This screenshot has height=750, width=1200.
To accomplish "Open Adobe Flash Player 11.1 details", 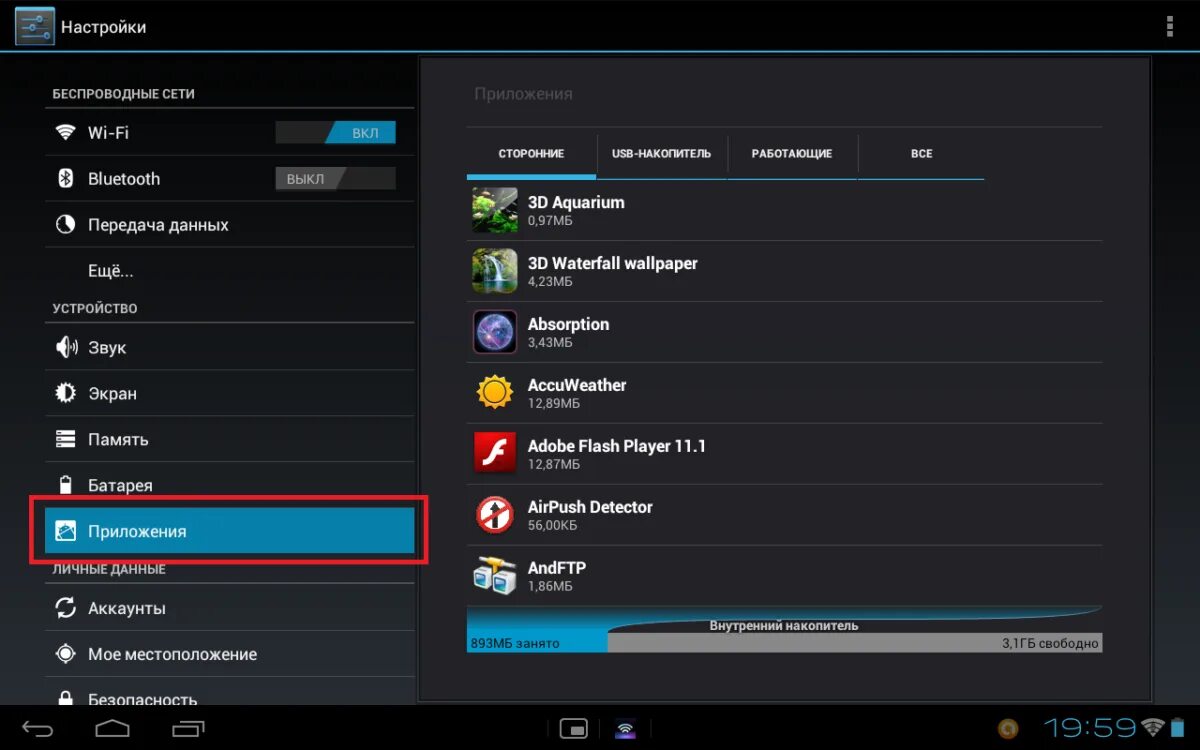I will (x=784, y=454).
